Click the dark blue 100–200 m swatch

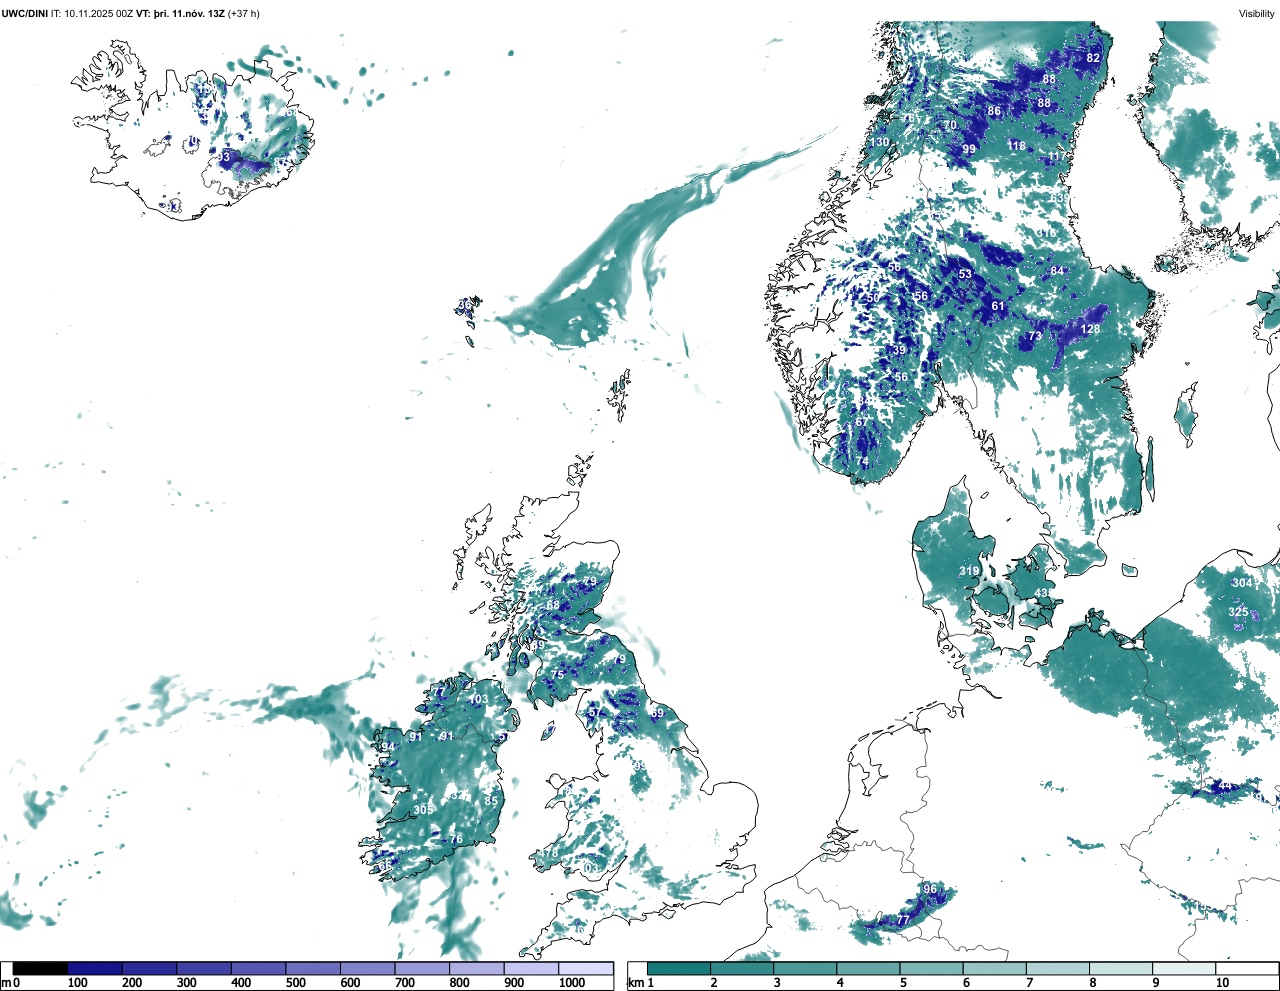[x=95, y=969]
